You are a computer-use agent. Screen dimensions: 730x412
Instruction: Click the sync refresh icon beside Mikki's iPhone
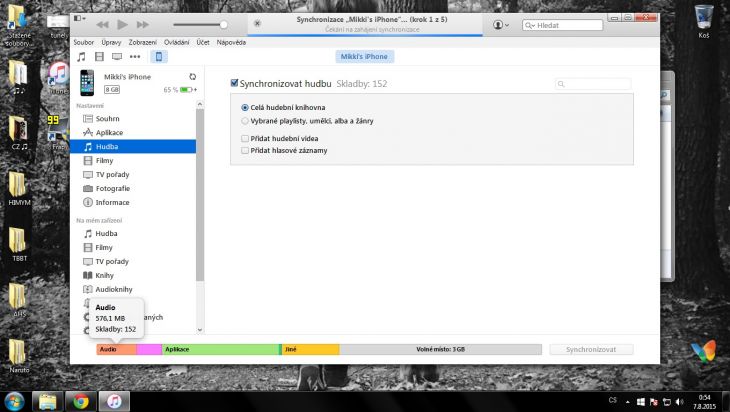tap(192, 77)
